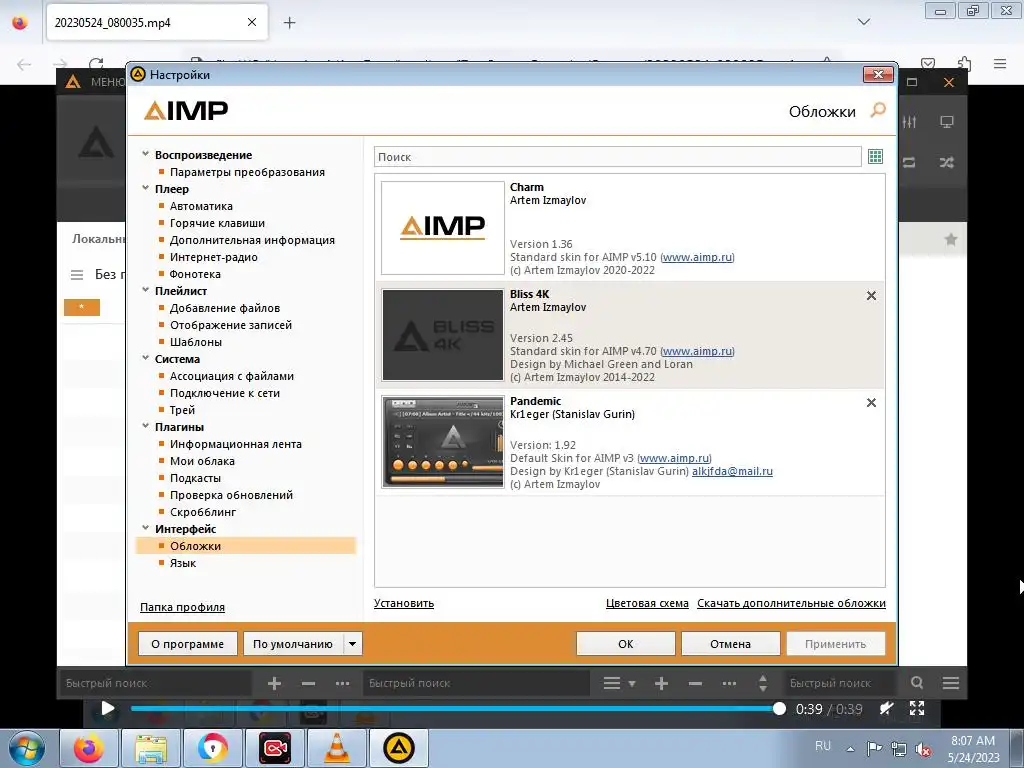Open Windows Start menu orb
Screen dimensions: 1024x768
(27, 748)
